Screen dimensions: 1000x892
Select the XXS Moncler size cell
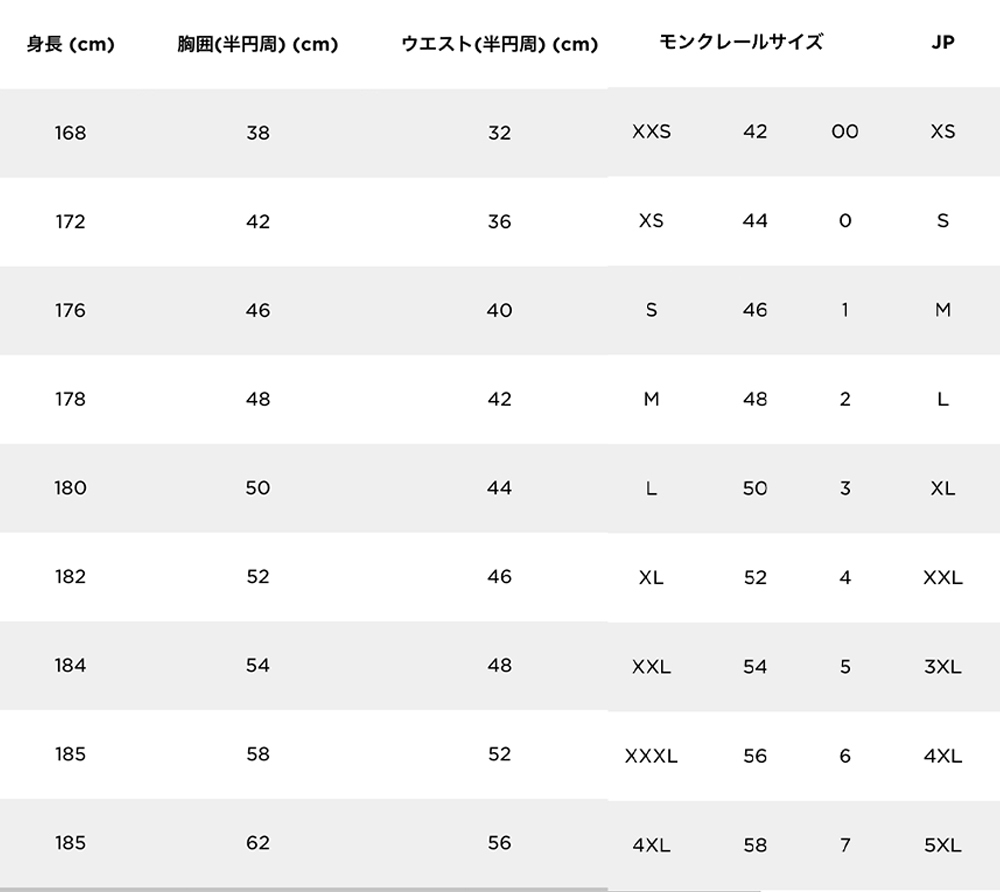pos(651,131)
